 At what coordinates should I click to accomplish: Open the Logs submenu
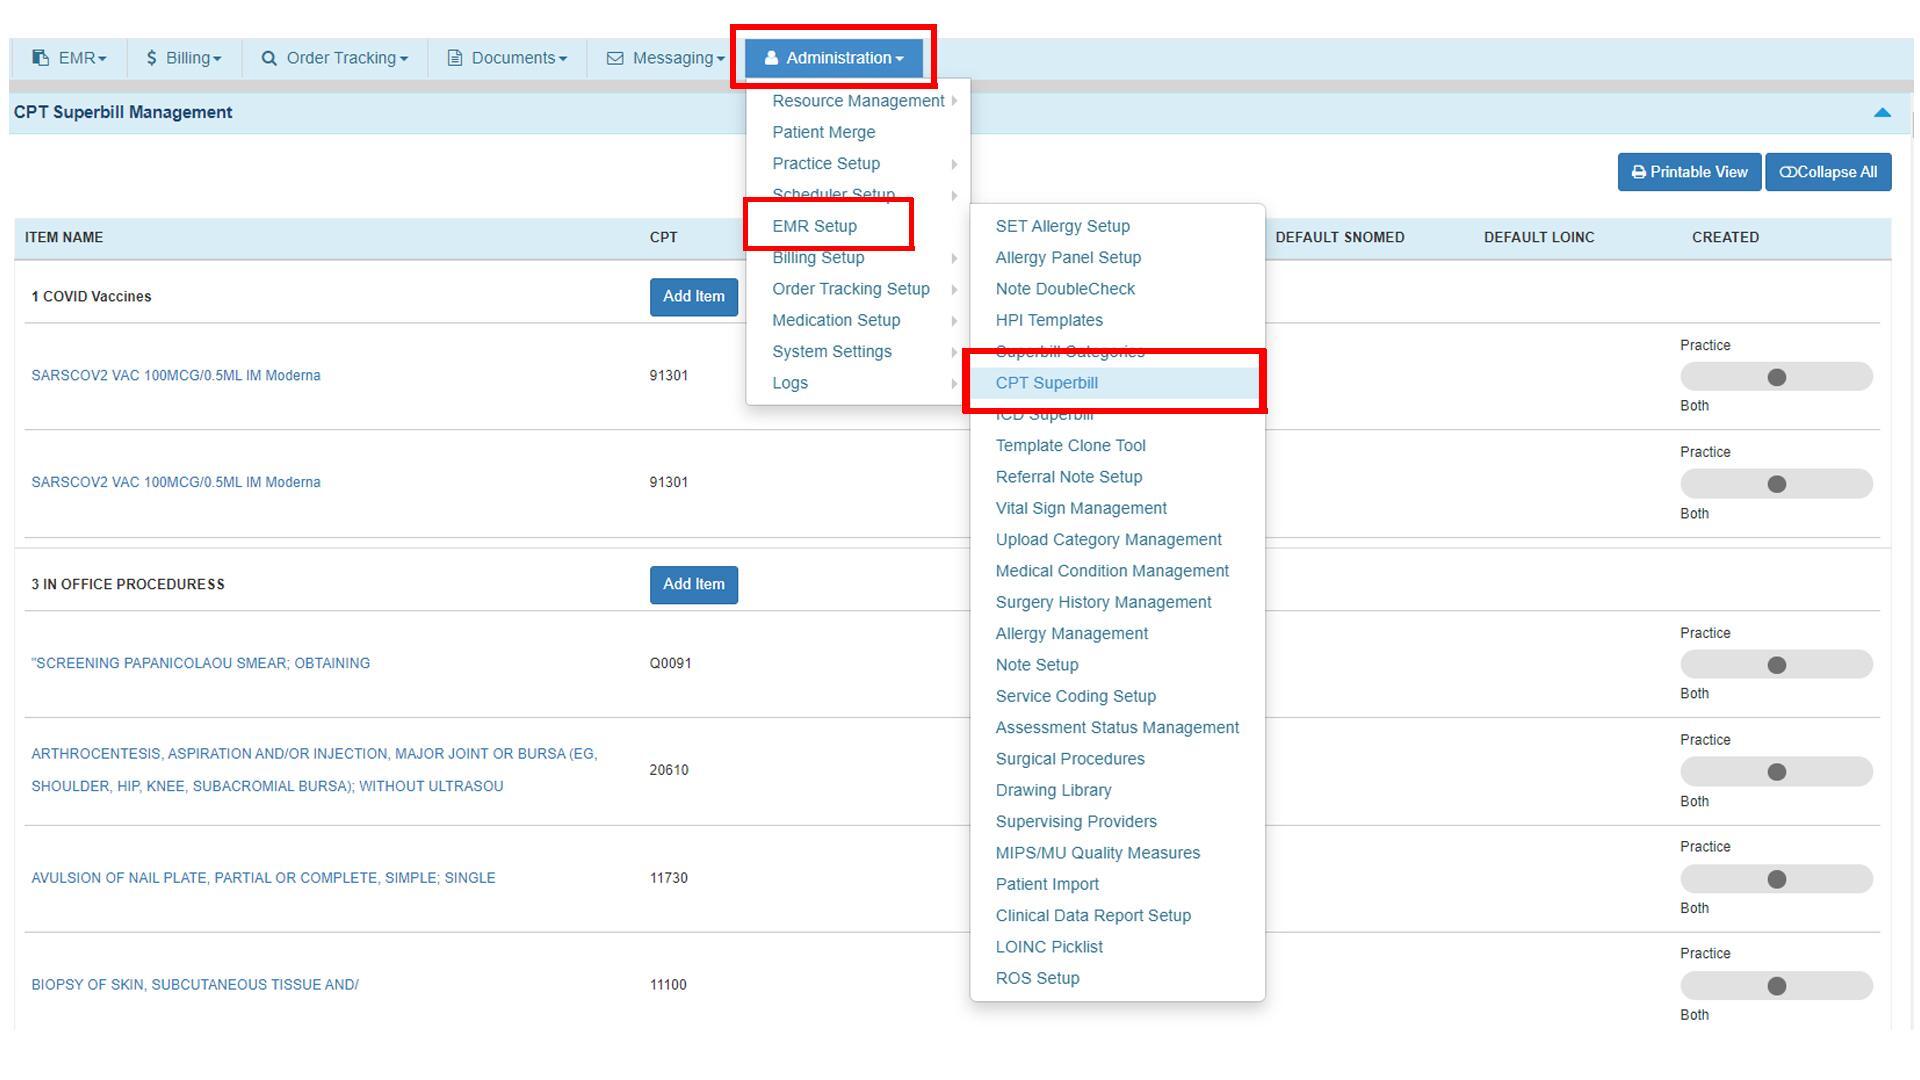click(790, 383)
